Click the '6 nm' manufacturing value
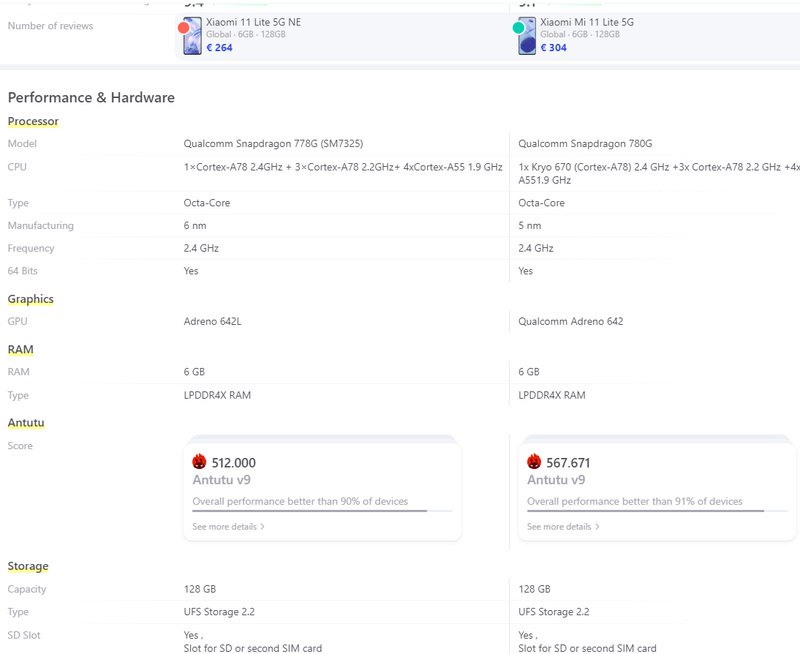The image size is (800, 654). (195, 225)
